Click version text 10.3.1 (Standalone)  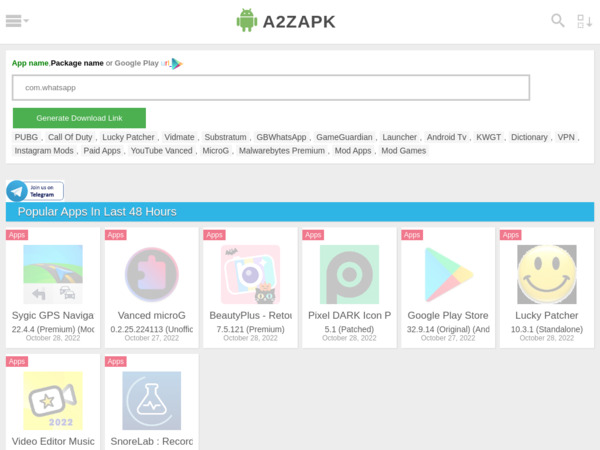tap(547, 329)
